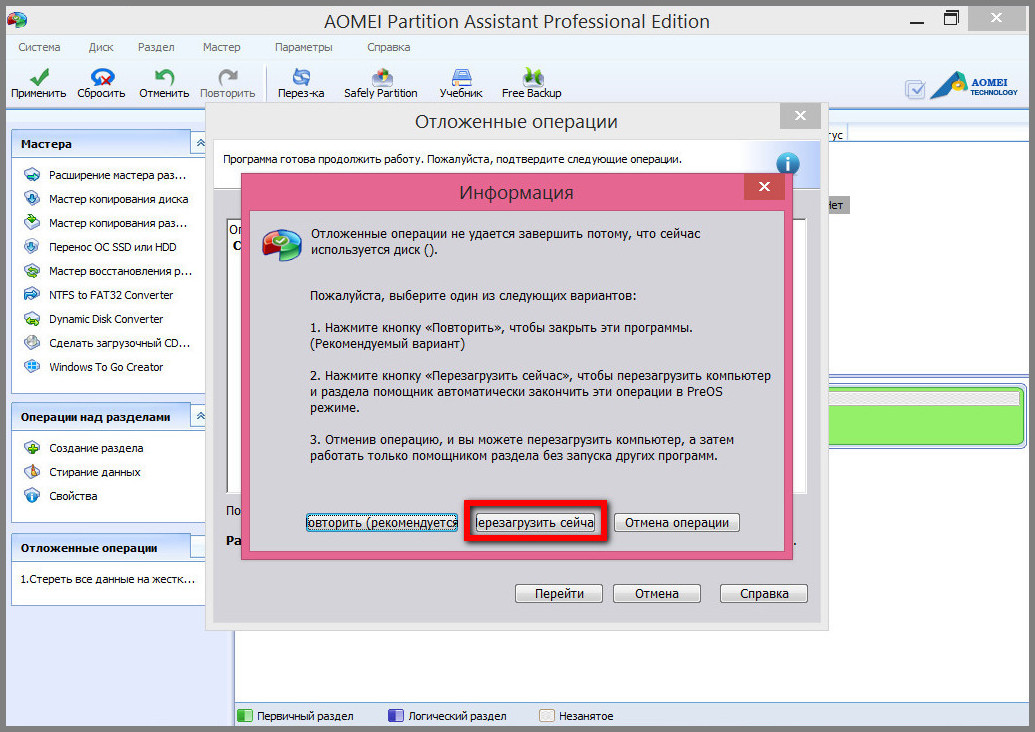This screenshot has height=732, width=1035.
Task: Open the Раздел menu
Action: coord(156,48)
